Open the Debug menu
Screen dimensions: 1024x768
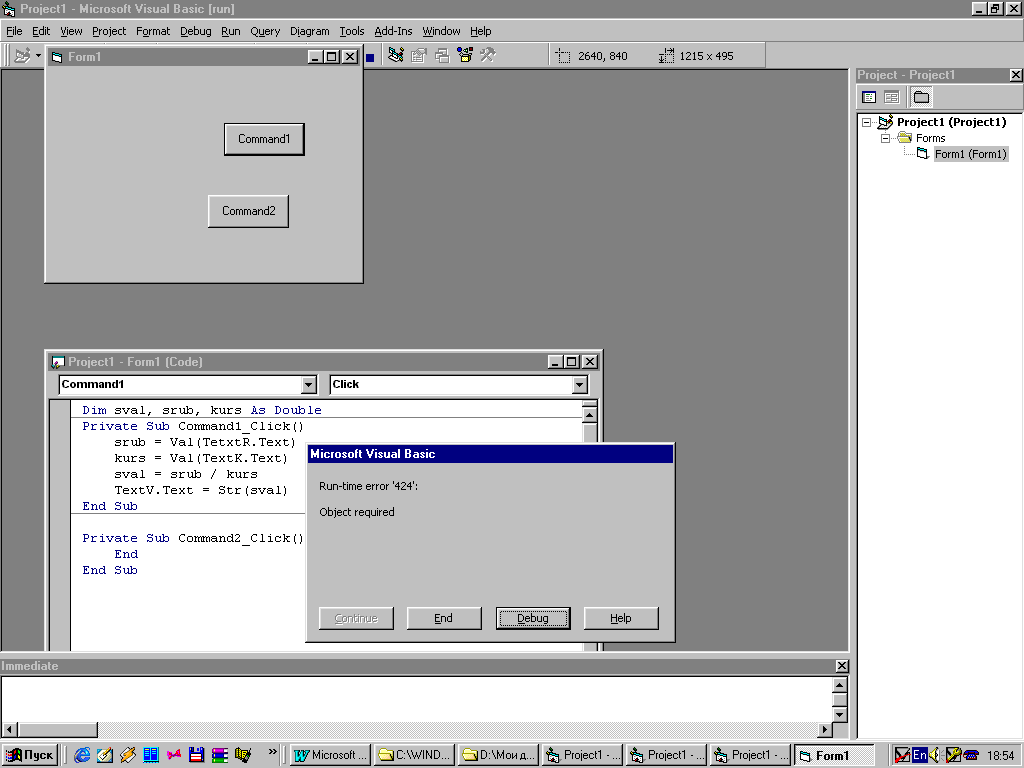pos(195,31)
